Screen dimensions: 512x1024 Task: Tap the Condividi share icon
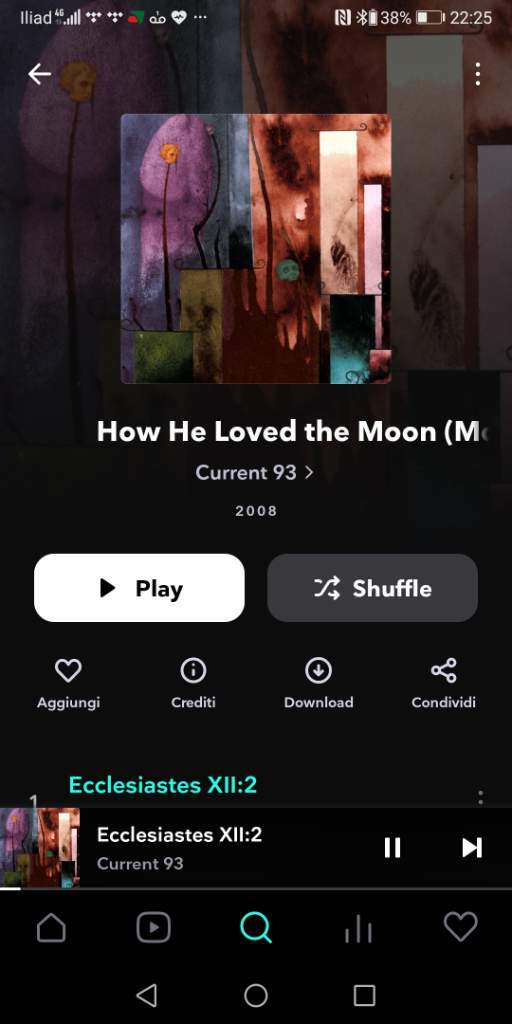coord(443,671)
